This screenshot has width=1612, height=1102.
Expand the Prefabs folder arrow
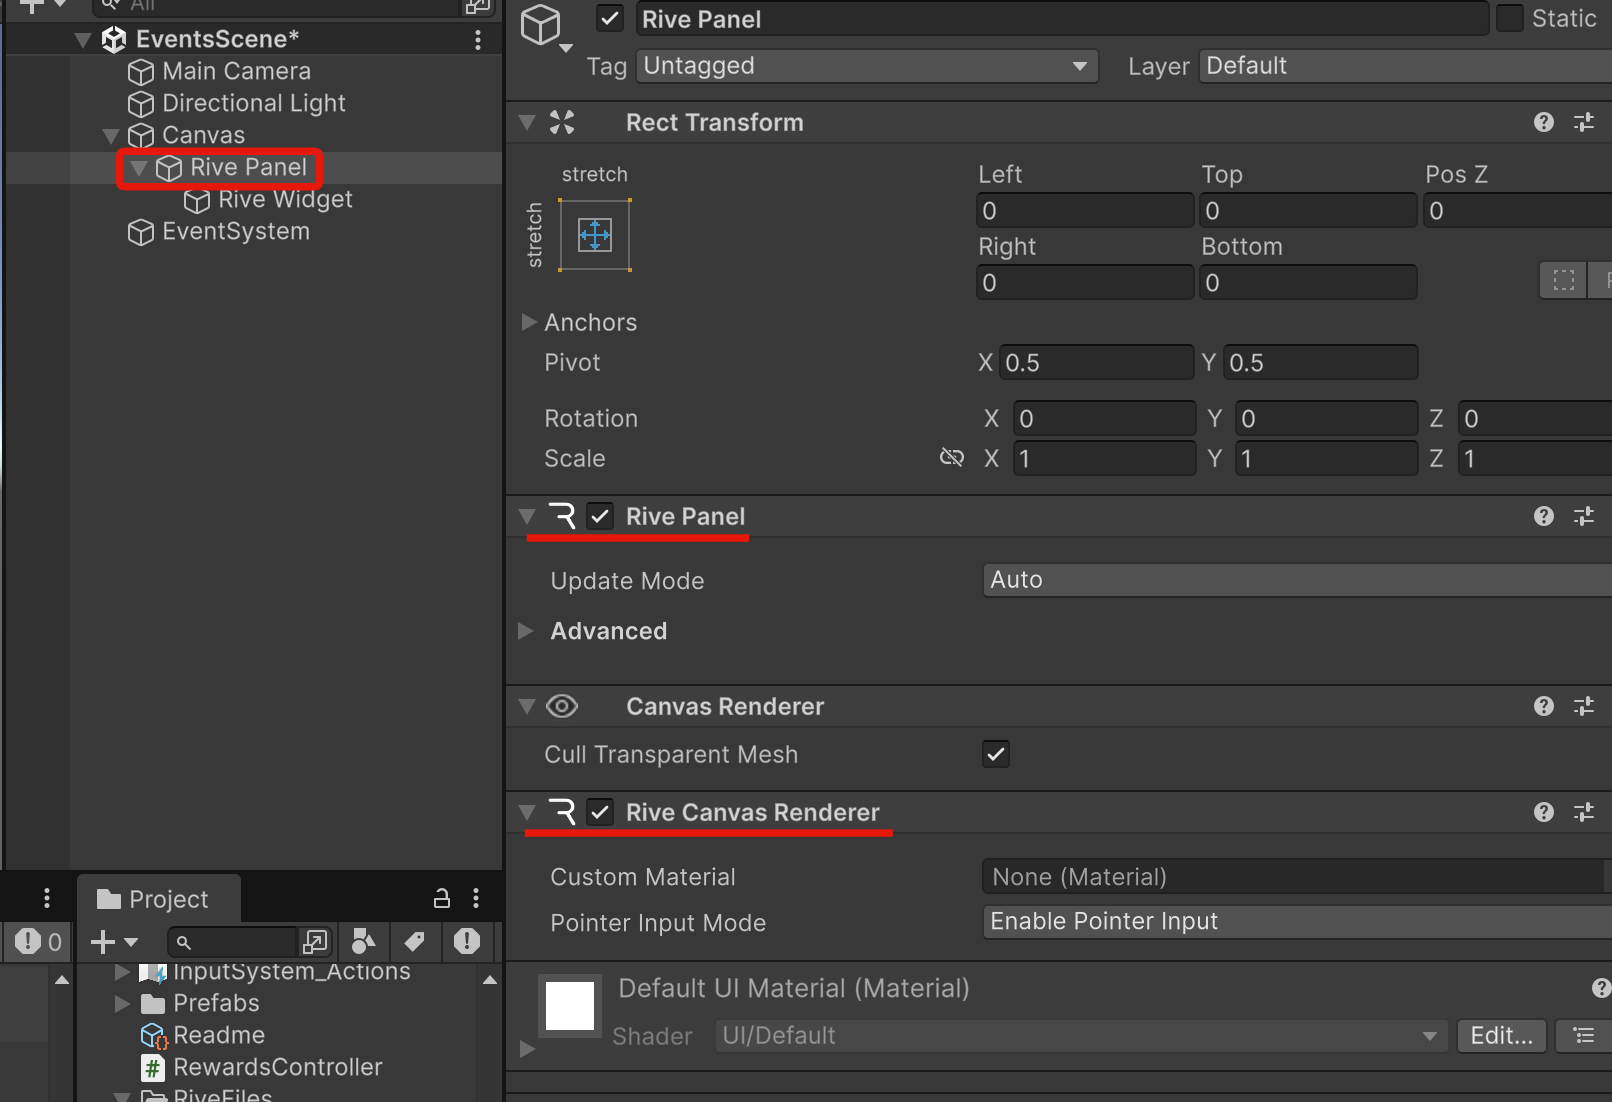coord(122,1003)
